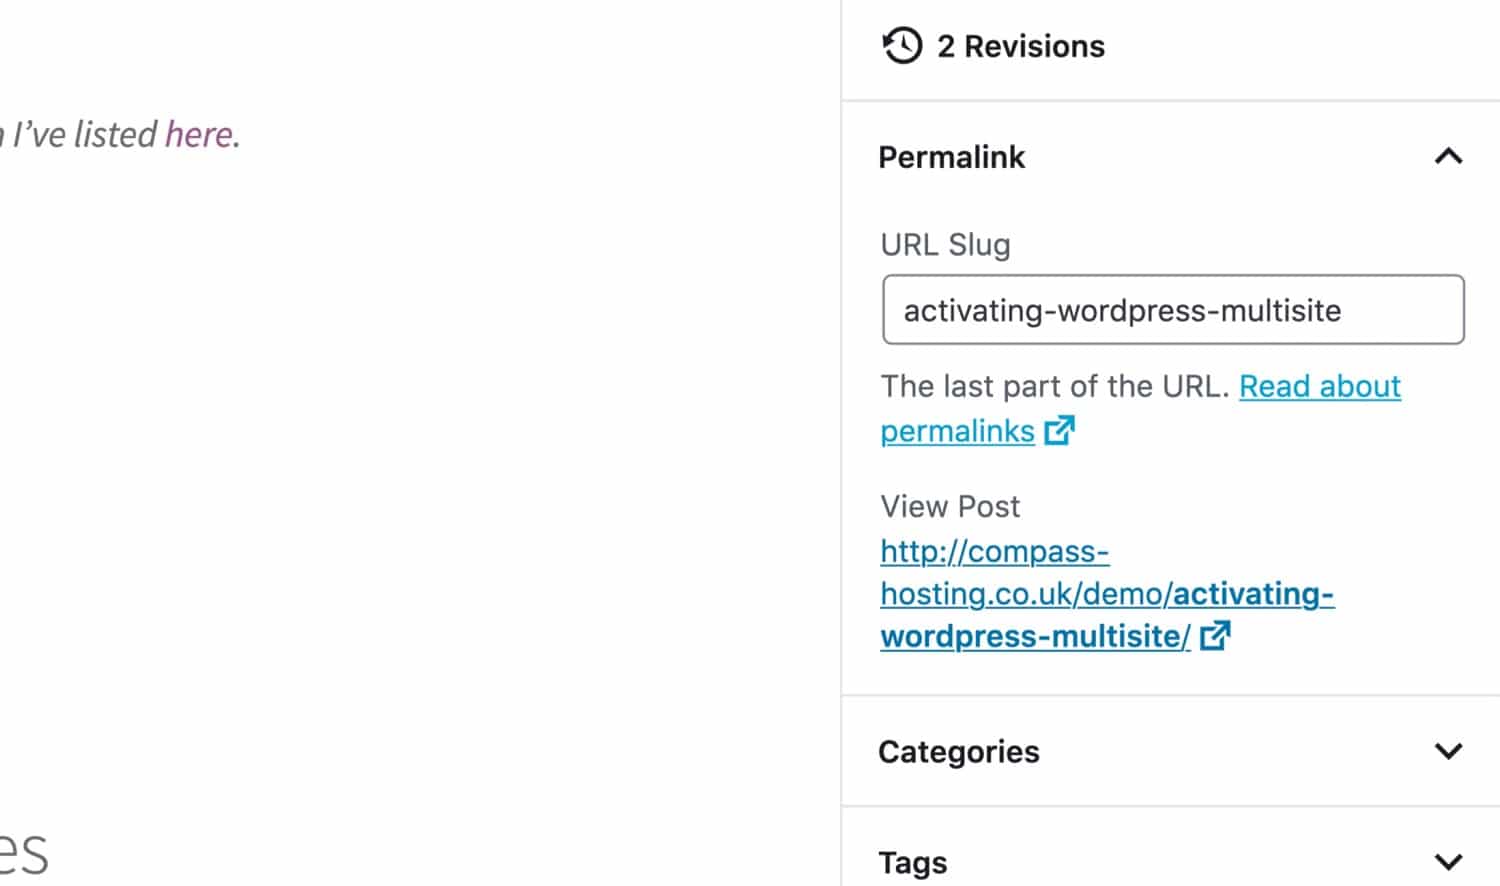Screen dimensions: 1500x886
Task: Click external-link icon after the wordpress-multisite URL
Action: point(1215,636)
